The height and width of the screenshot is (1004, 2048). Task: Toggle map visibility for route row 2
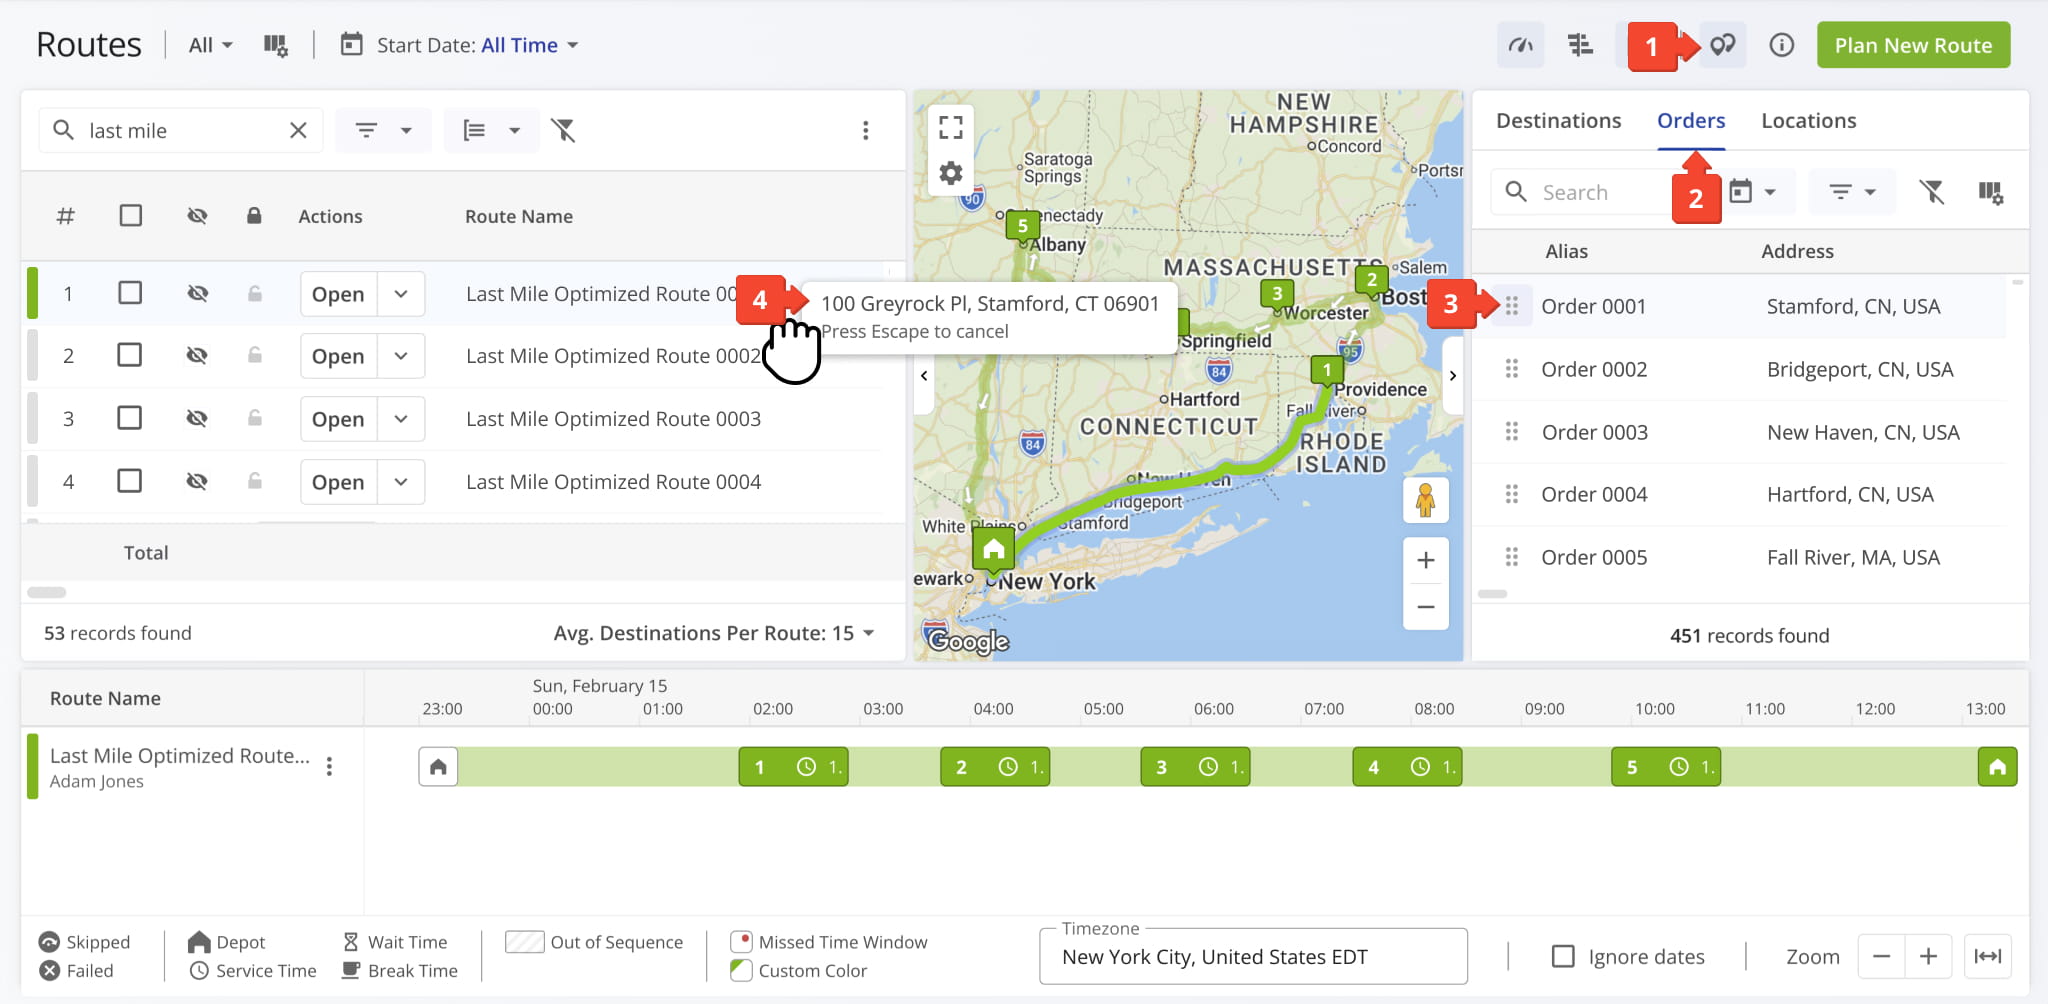coord(197,355)
